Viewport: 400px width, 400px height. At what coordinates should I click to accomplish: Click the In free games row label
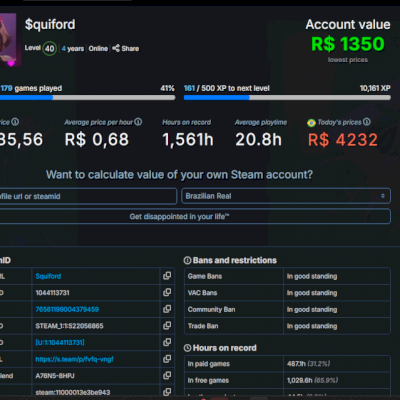[208, 381]
